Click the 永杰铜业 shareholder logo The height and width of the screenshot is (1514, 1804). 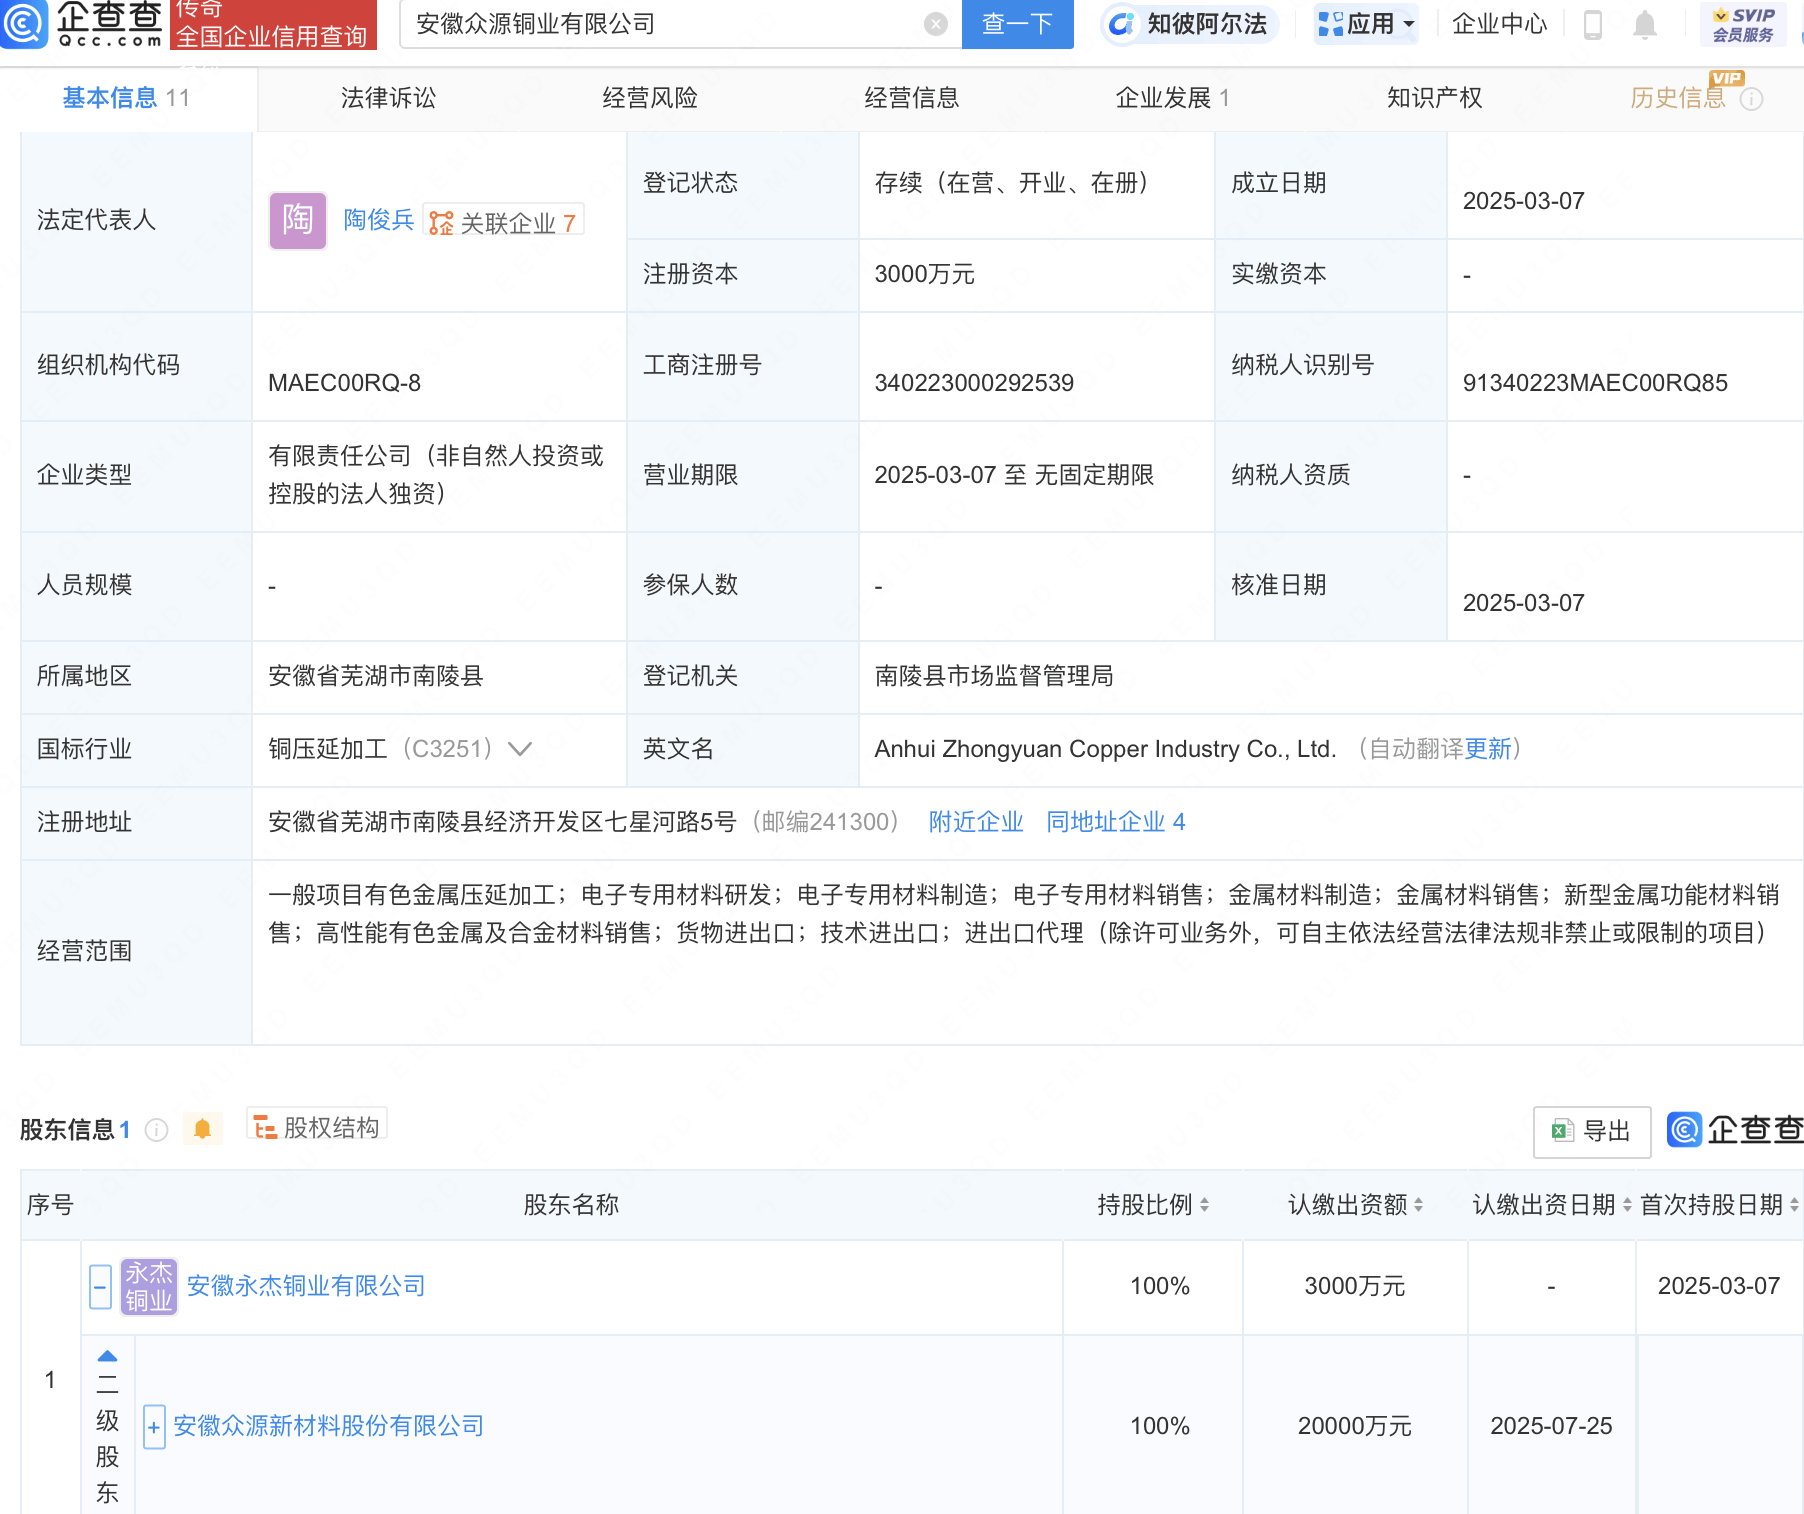tap(149, 1286)
